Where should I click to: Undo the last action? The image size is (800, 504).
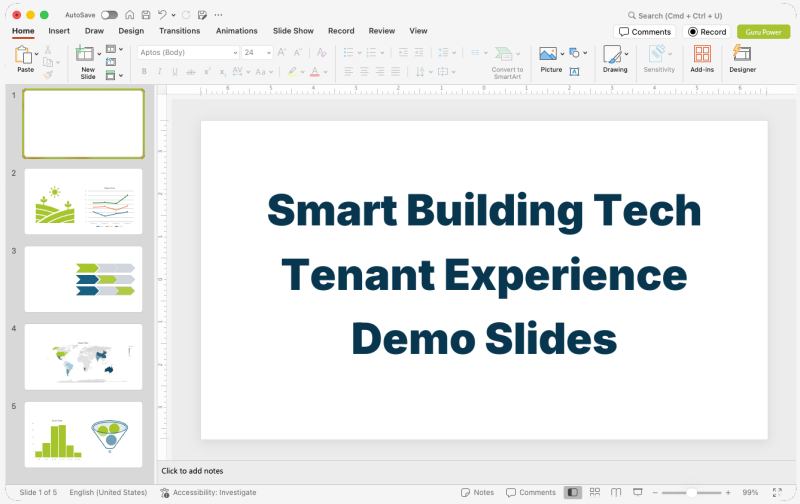tap(162, 15)
